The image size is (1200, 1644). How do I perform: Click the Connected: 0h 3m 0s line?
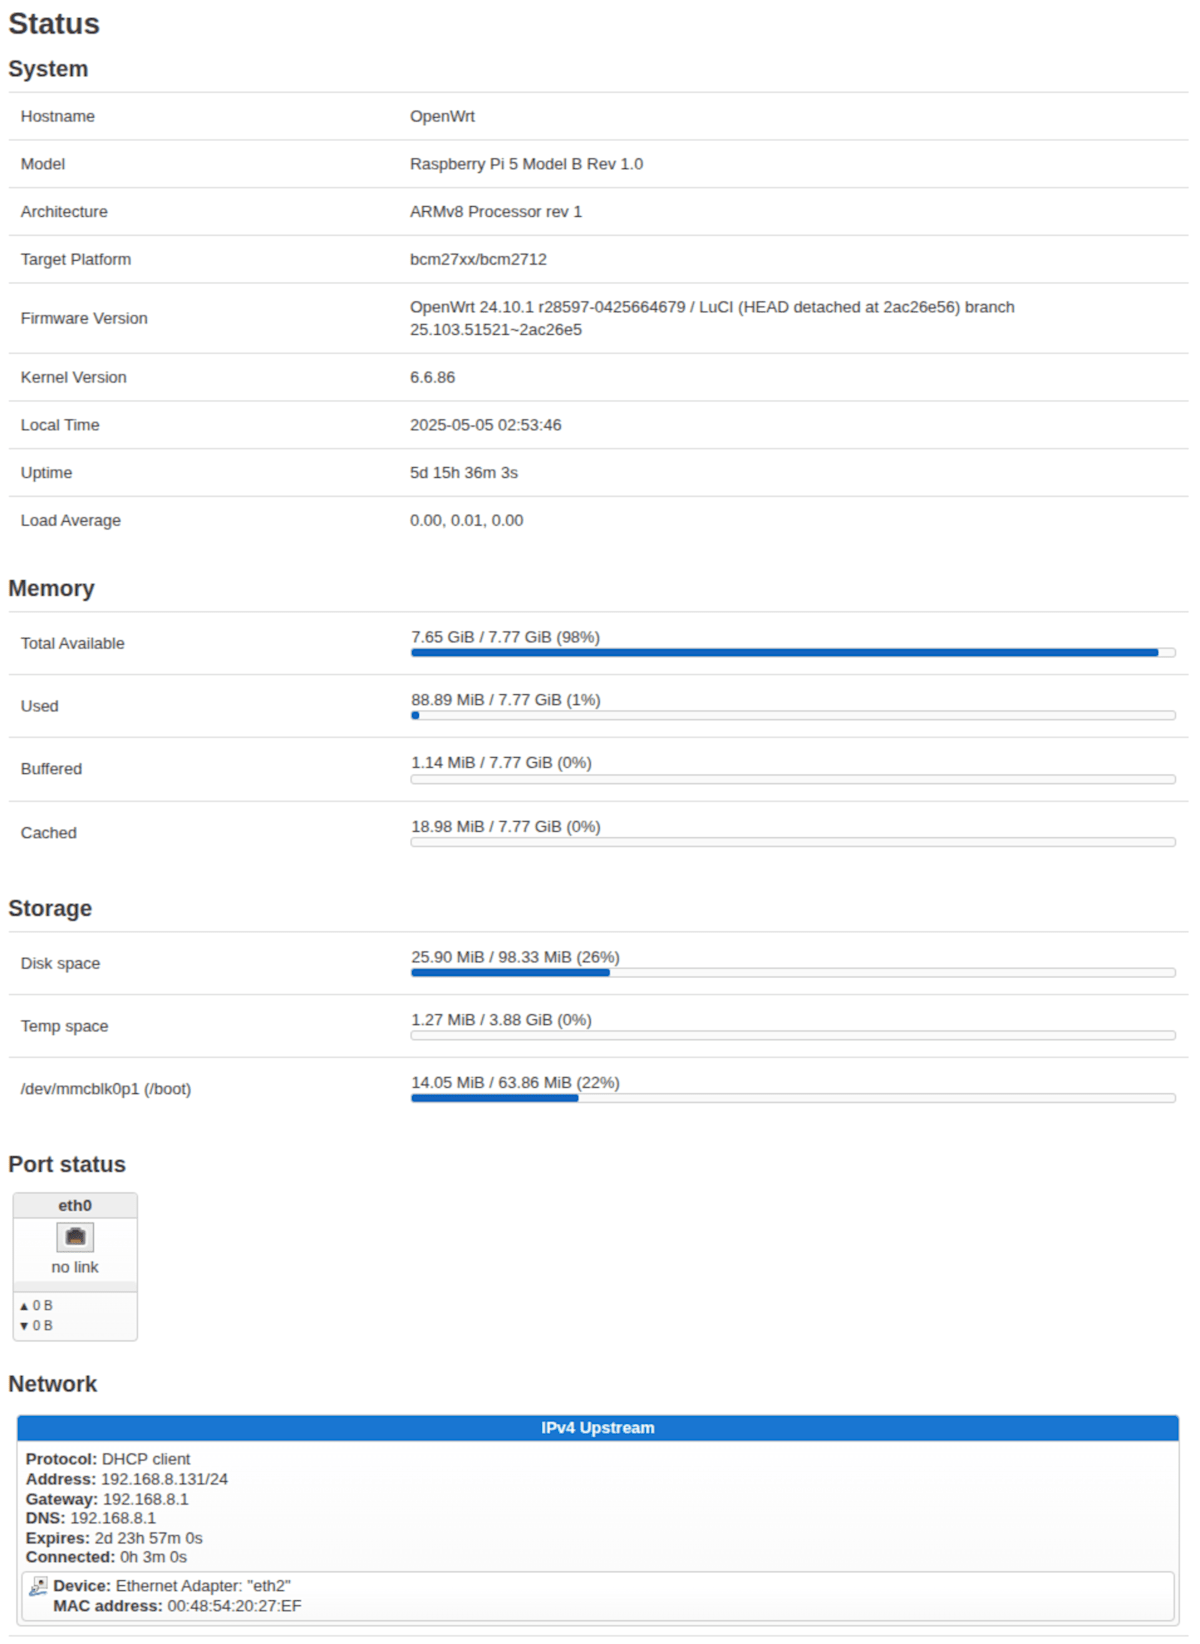tap(106, 1558)
